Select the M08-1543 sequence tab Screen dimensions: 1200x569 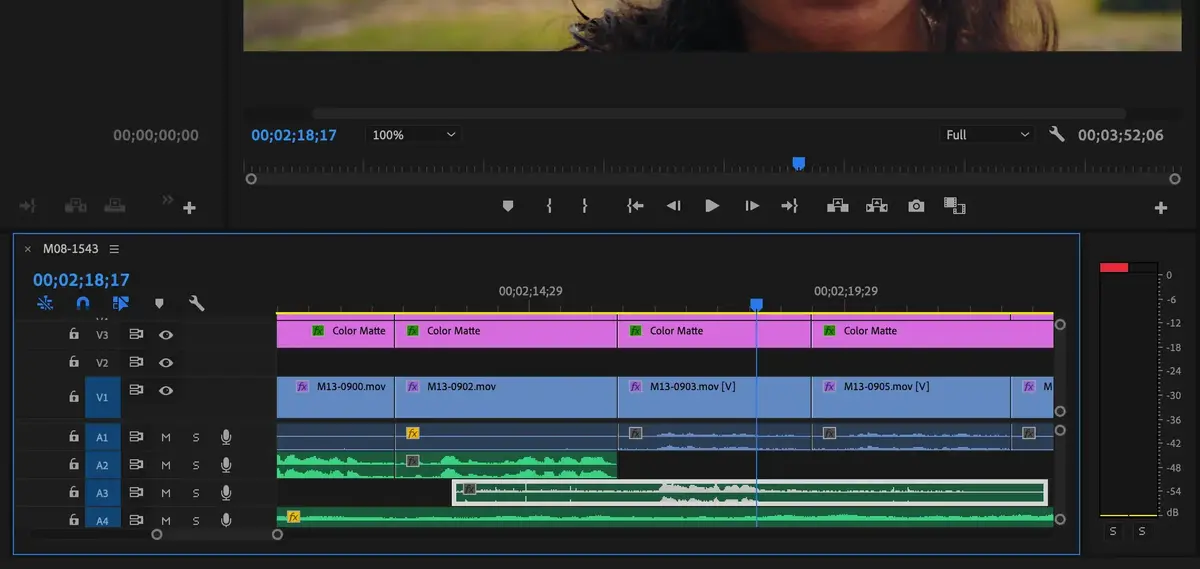(x=69, y=249)
